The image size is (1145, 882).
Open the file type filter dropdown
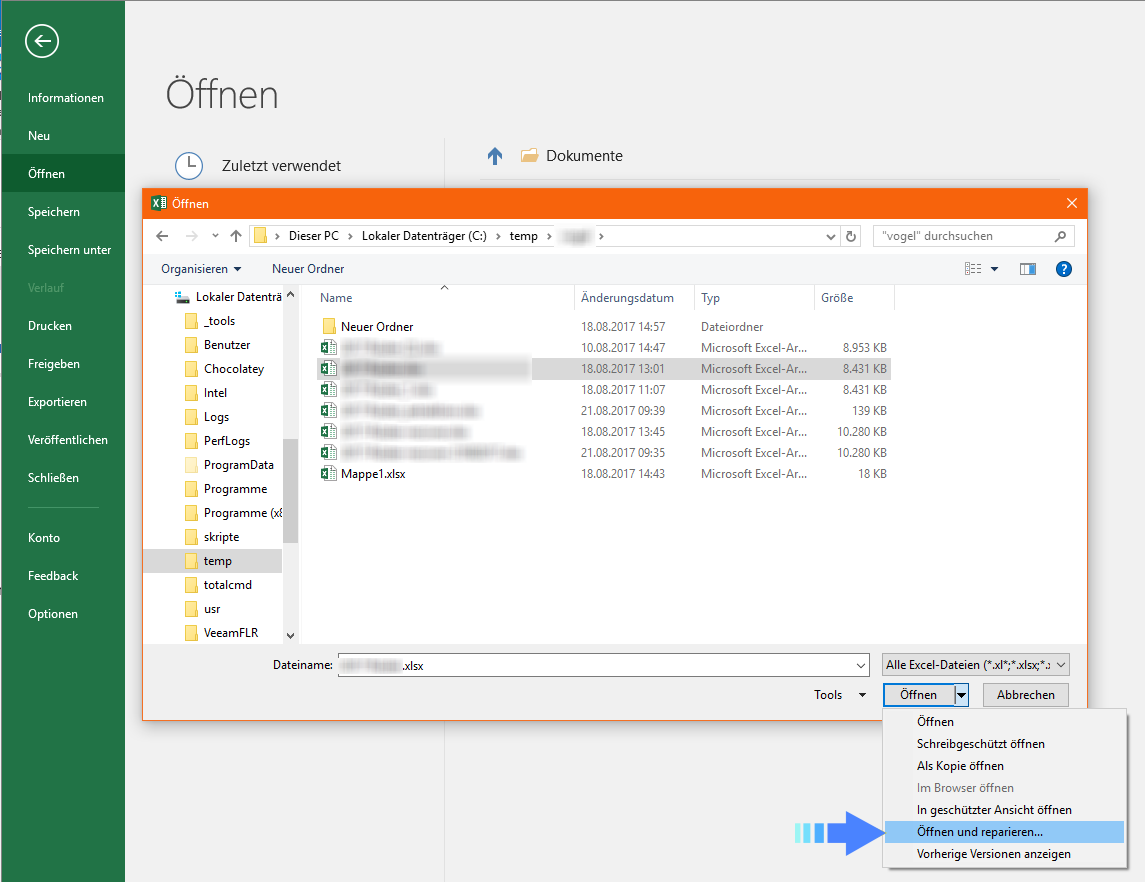(975, 664)
